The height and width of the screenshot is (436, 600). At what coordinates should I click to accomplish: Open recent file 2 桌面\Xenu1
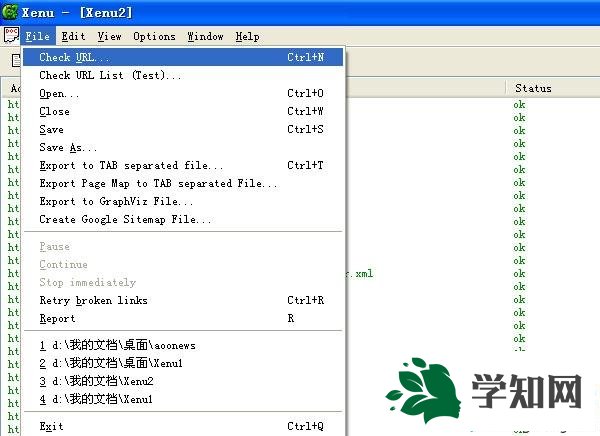(x=183, y=363)
